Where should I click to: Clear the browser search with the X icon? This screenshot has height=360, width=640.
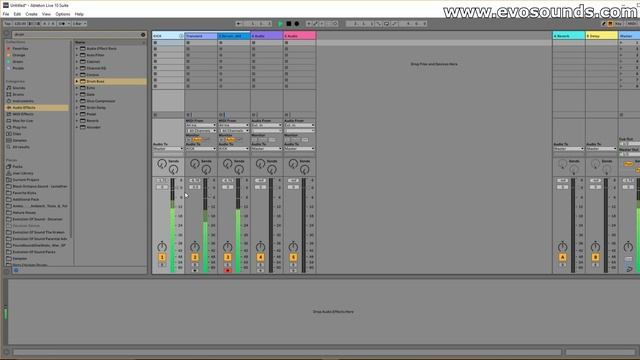click(x=143, y=35)
